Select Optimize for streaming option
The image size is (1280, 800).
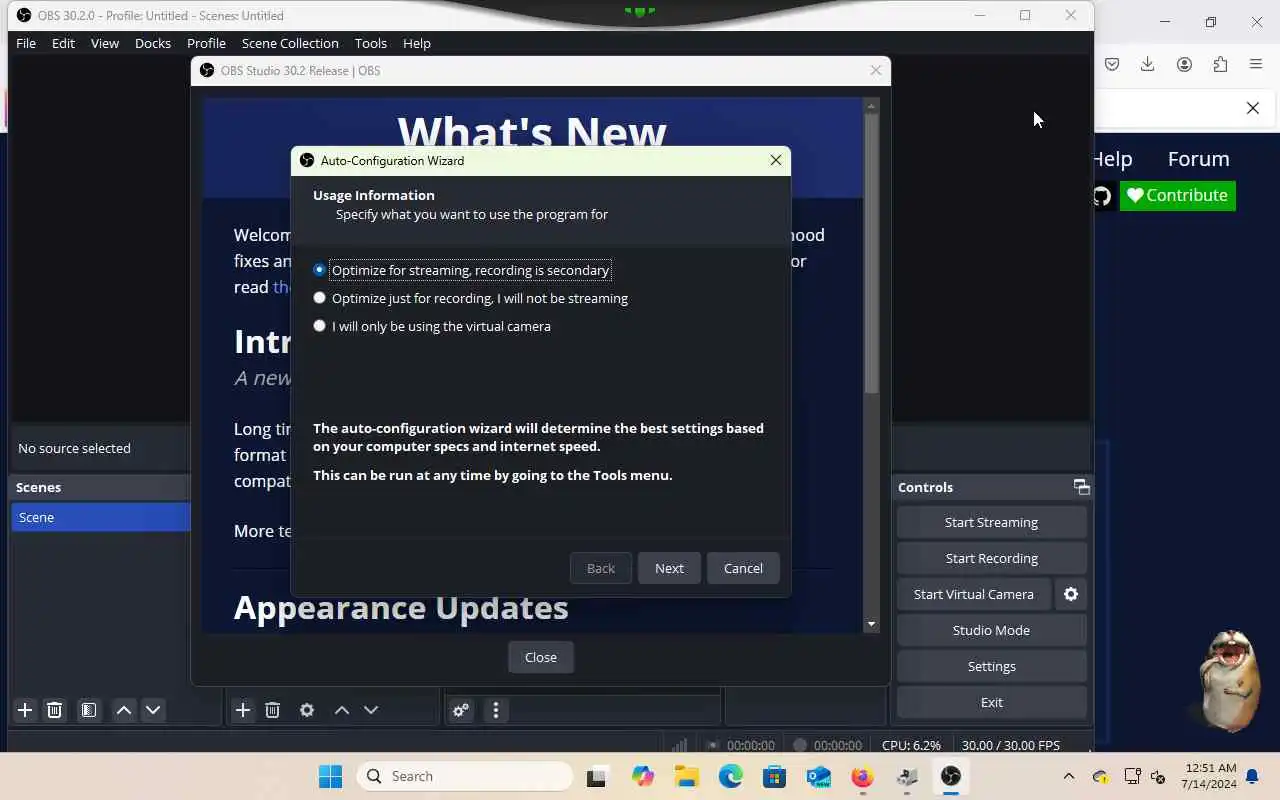point(461,270)
